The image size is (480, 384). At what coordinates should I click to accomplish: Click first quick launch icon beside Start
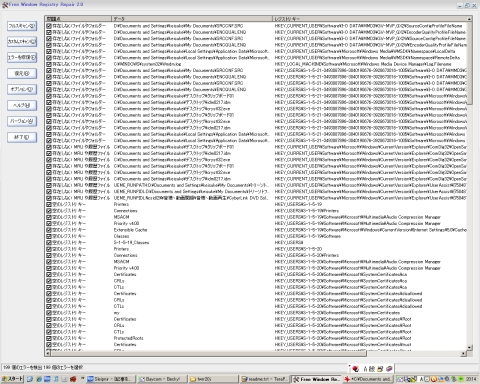pyautogui.click(x=30, y=379)
